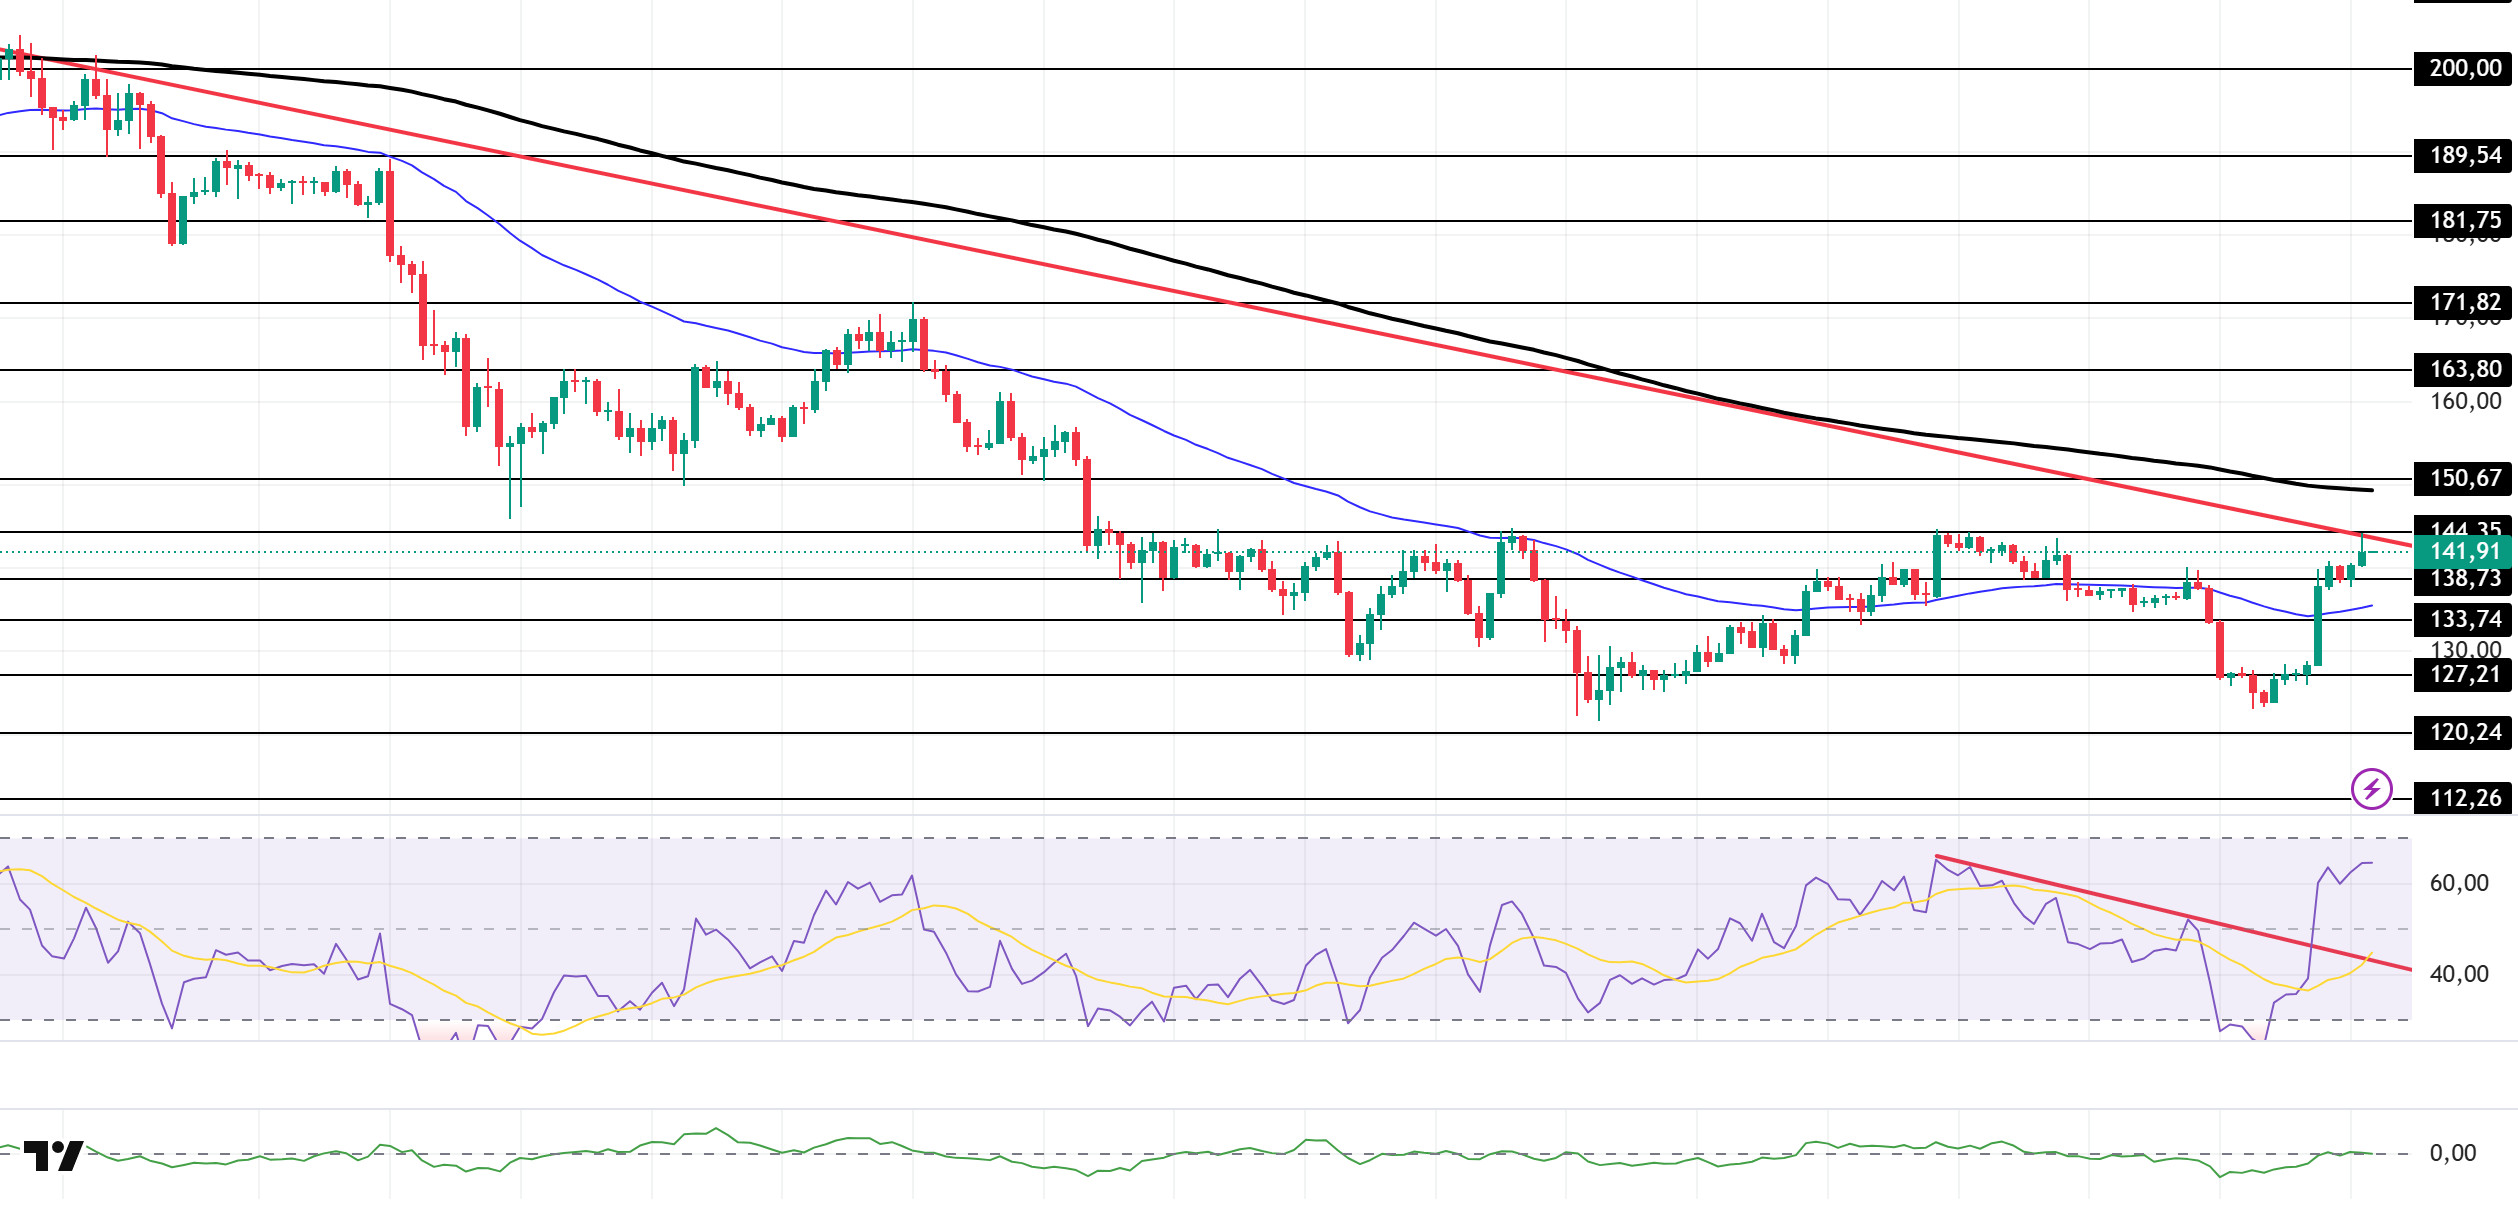
Task: Click the 181,75 price label
Action: point(2465,221)
